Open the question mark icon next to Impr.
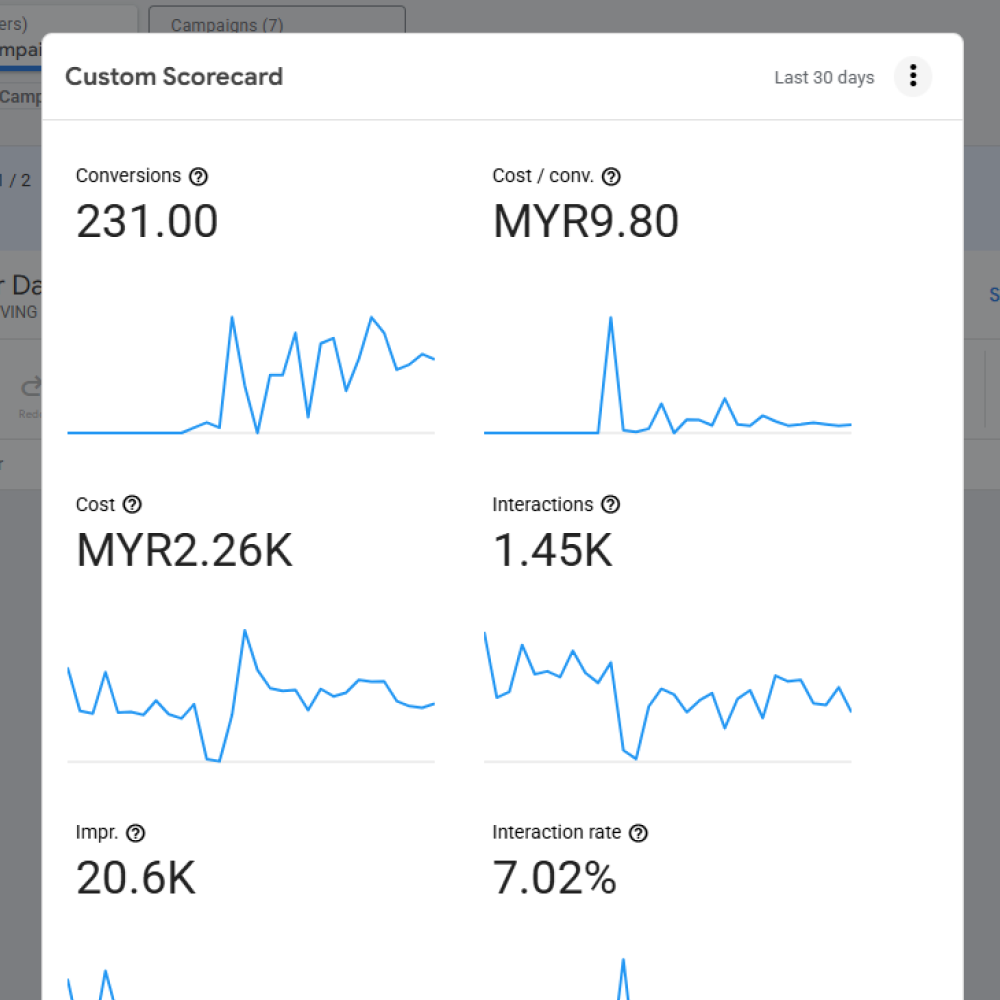 (136, 832)
